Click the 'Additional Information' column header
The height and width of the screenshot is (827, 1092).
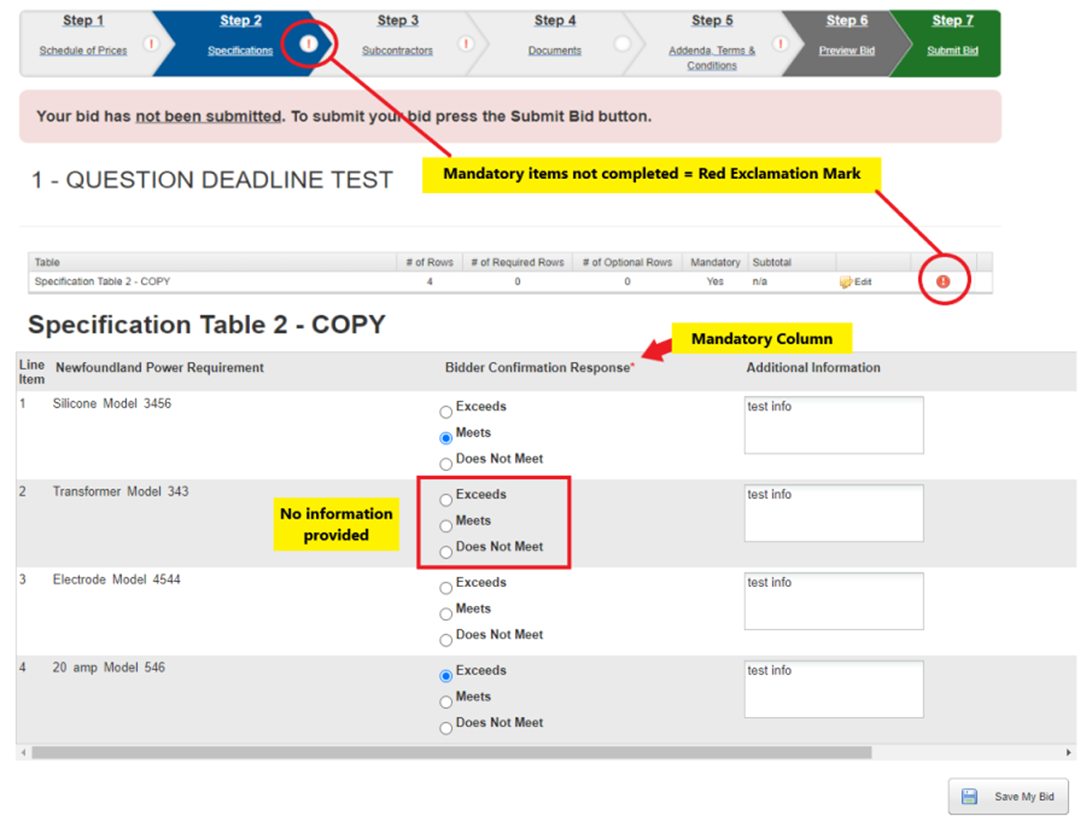(813, 367)
